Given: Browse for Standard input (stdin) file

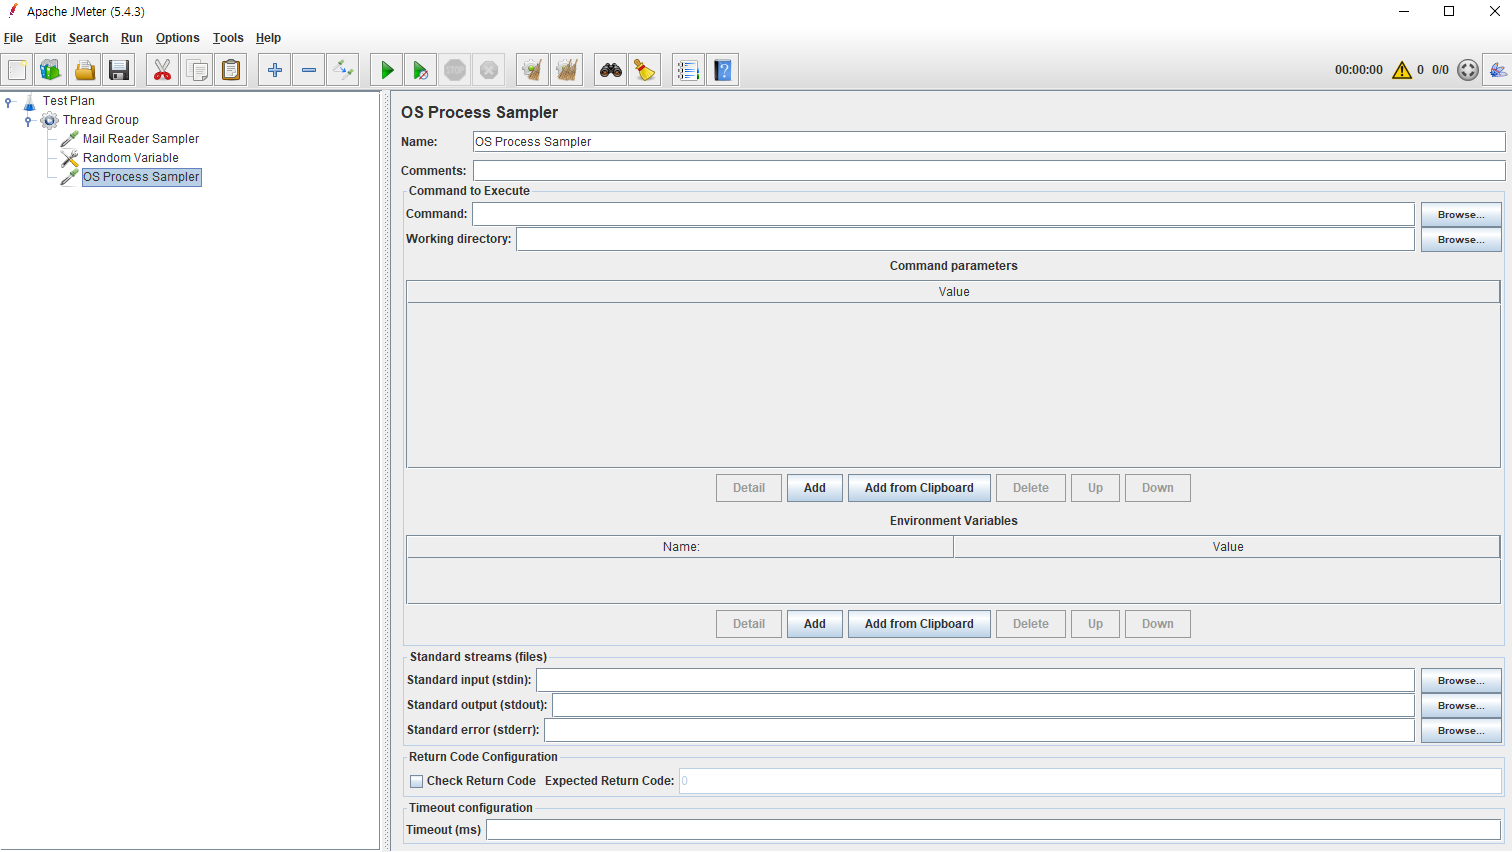Looking at the screenshot, I should 1461,681.
